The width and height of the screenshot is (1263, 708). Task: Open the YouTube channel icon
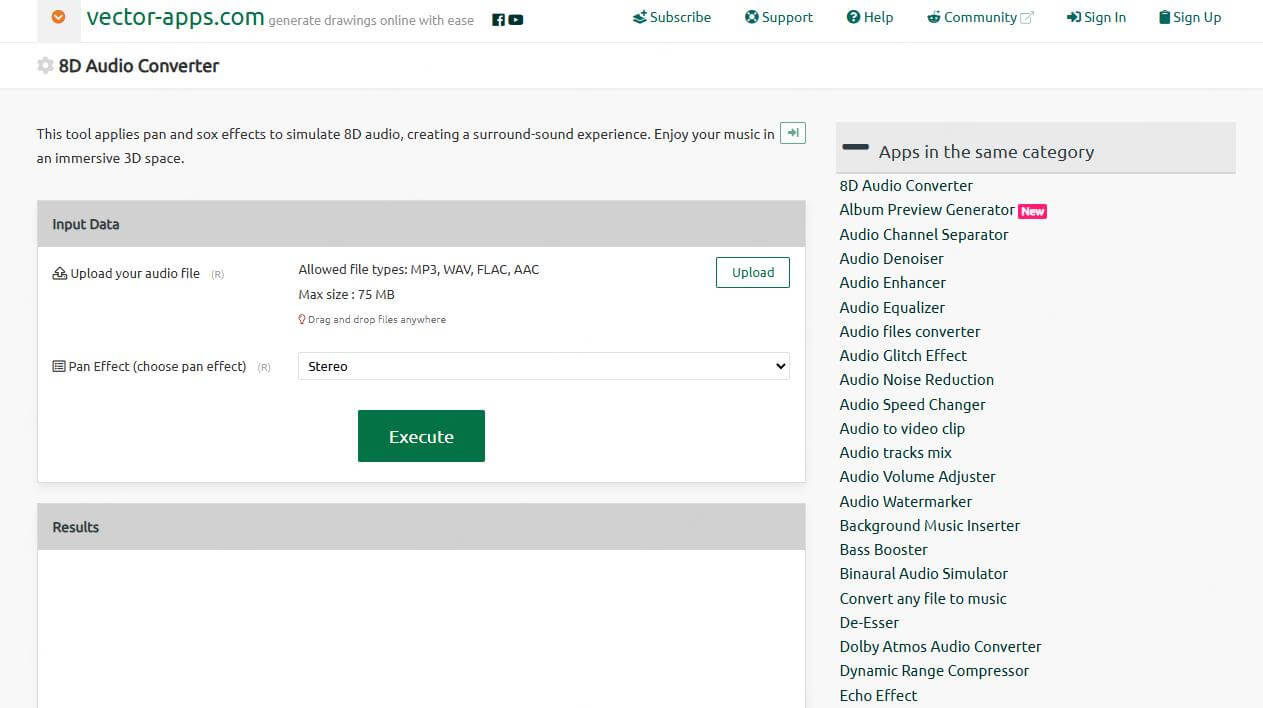(516, 20)
